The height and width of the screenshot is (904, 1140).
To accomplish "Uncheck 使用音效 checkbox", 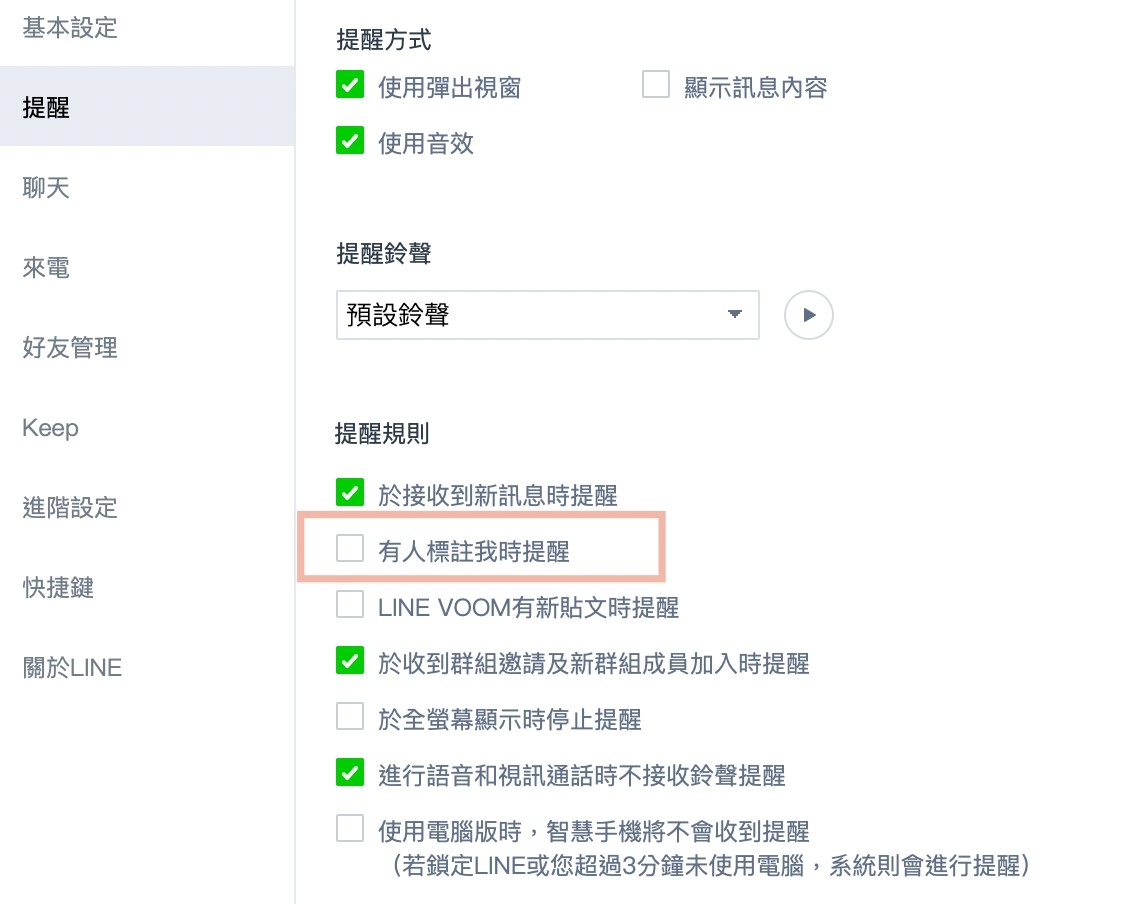I will [x=350, y=142].
